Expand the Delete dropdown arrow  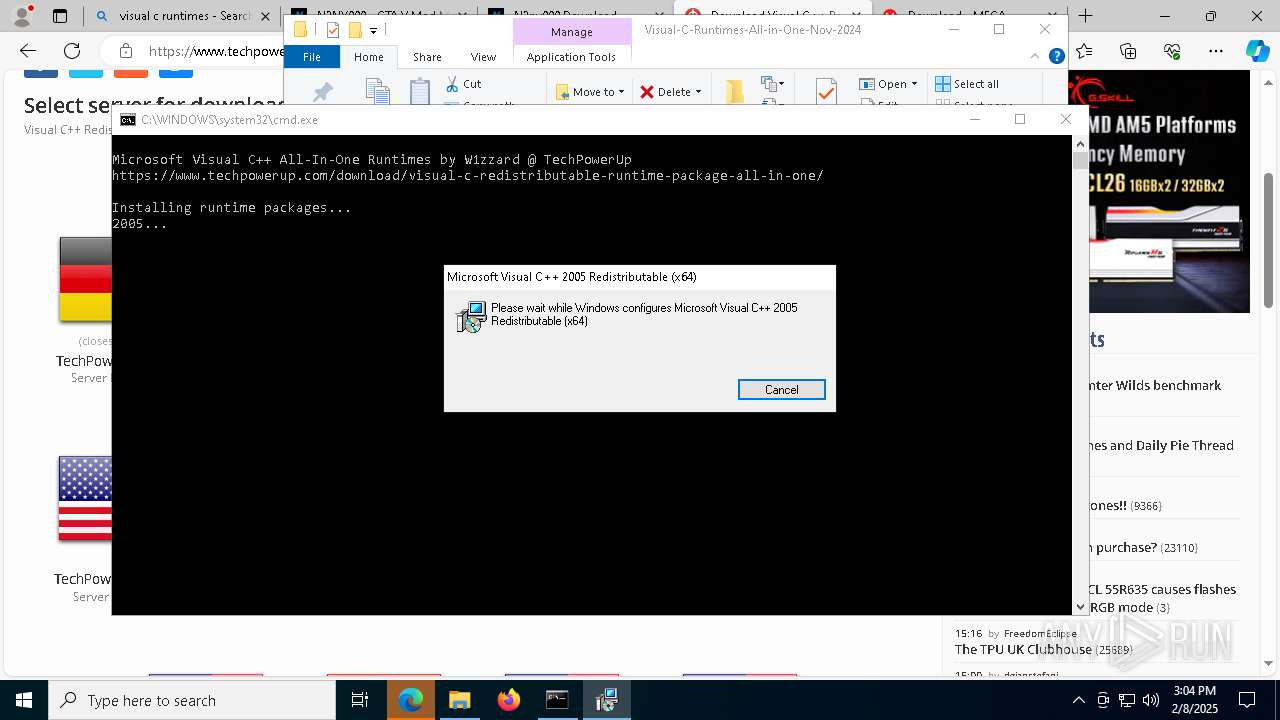click(698, 92)
